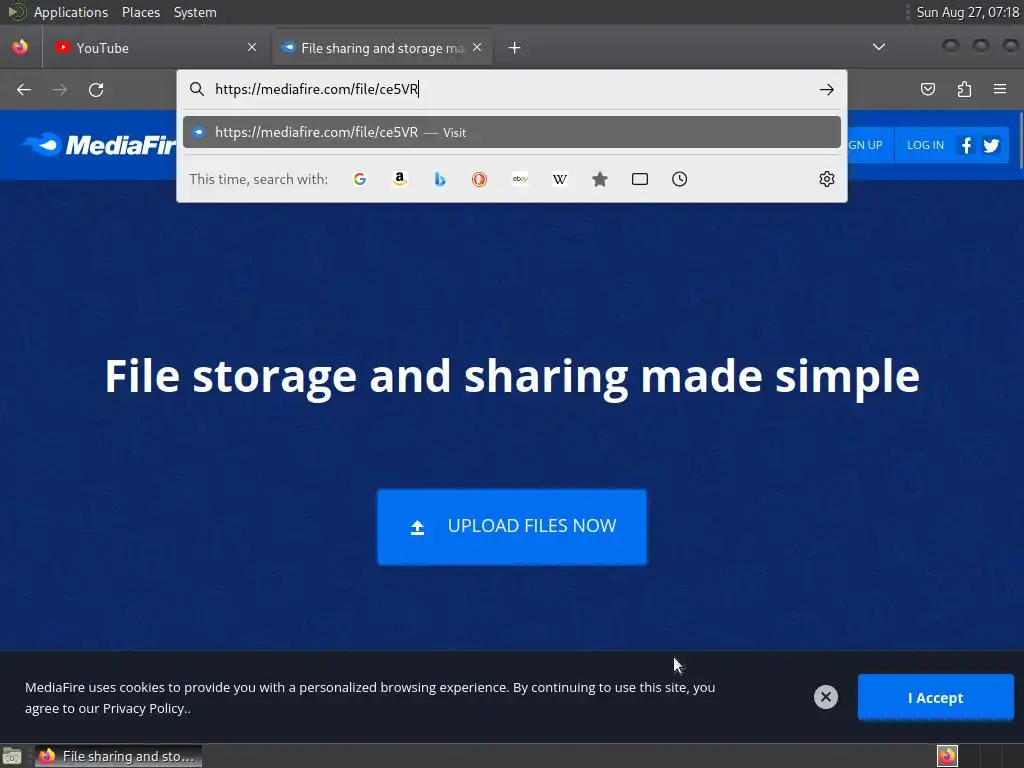
Task: Go back with the browser back arrow
Action: pyautogui.click(x=24, y=89)
